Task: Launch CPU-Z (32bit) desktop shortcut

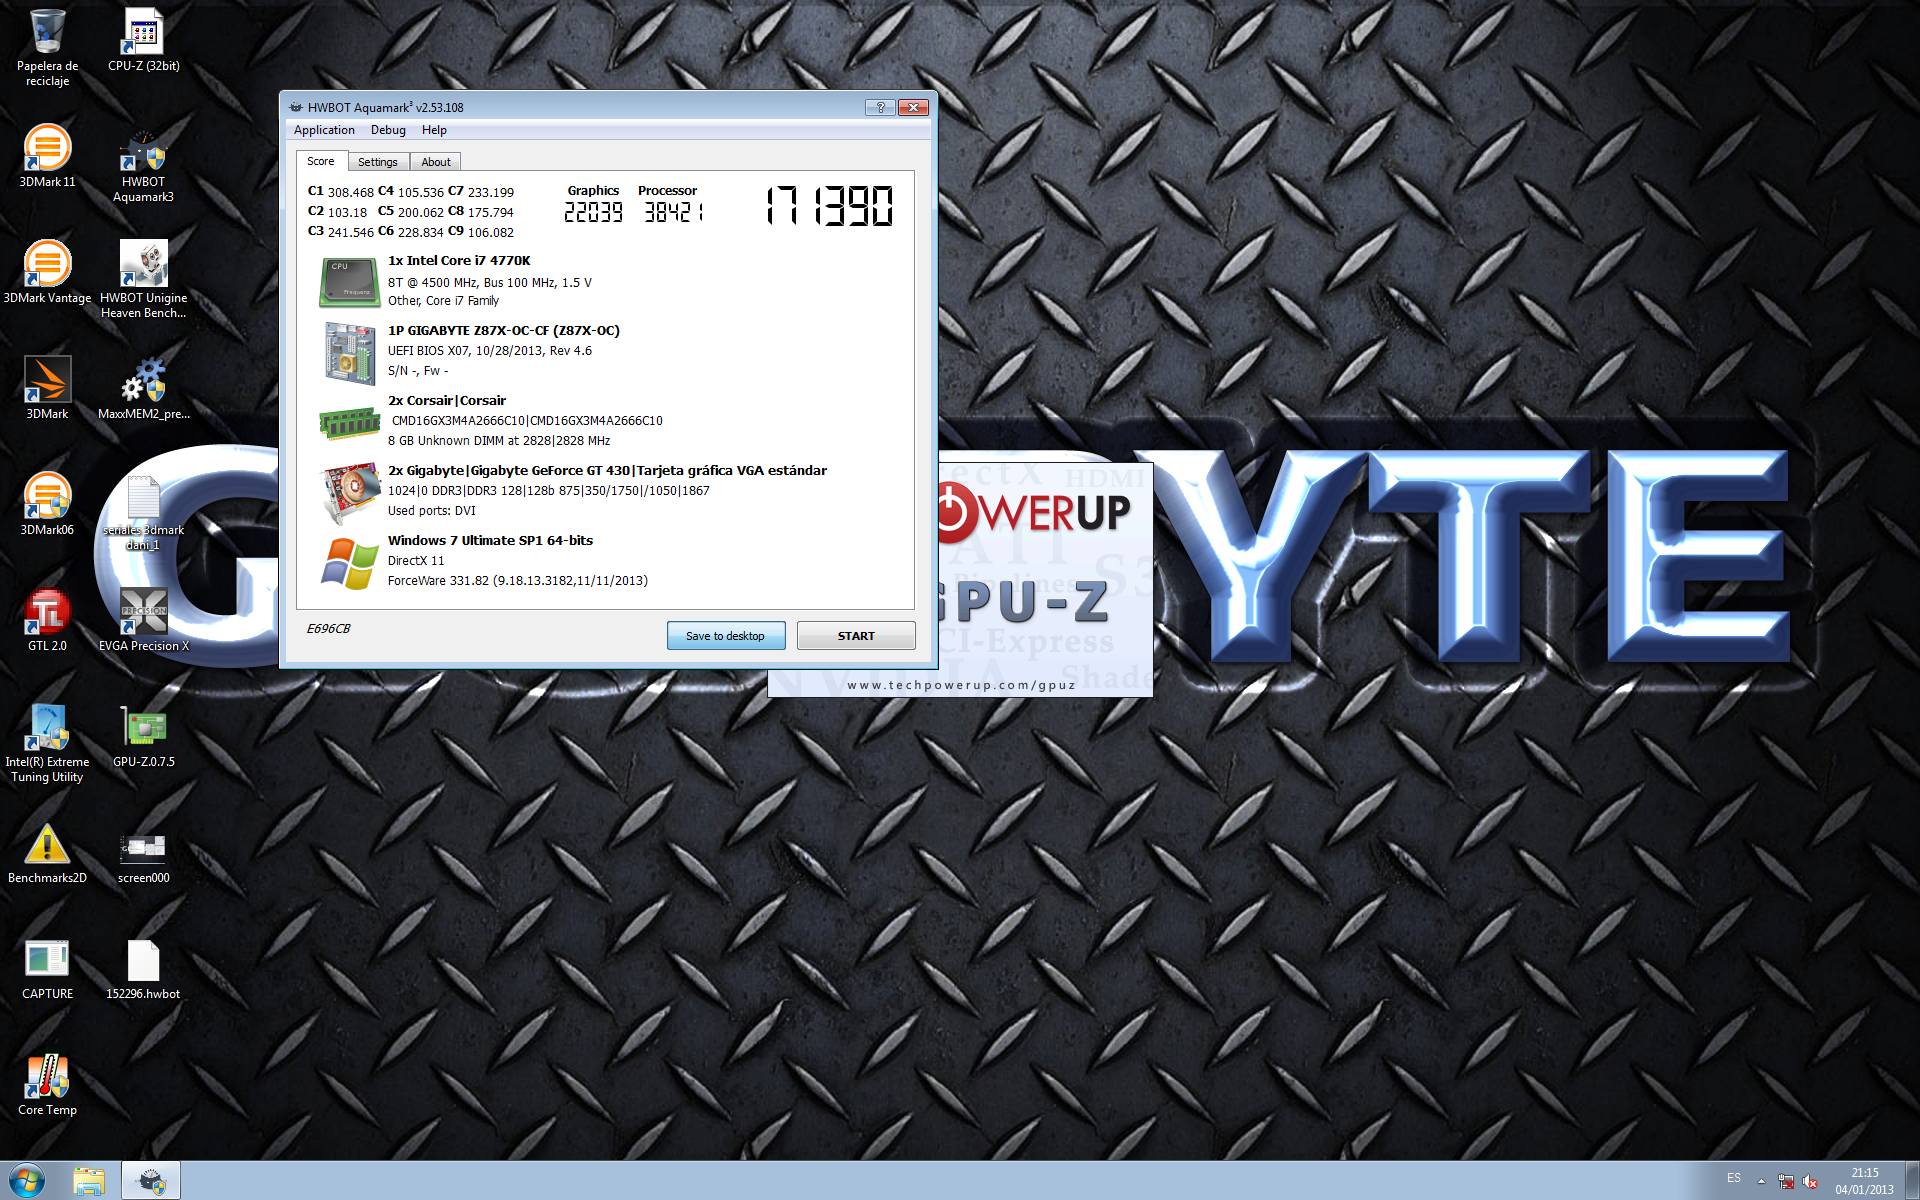Action: pyautogui.click(x=143, y=40)
